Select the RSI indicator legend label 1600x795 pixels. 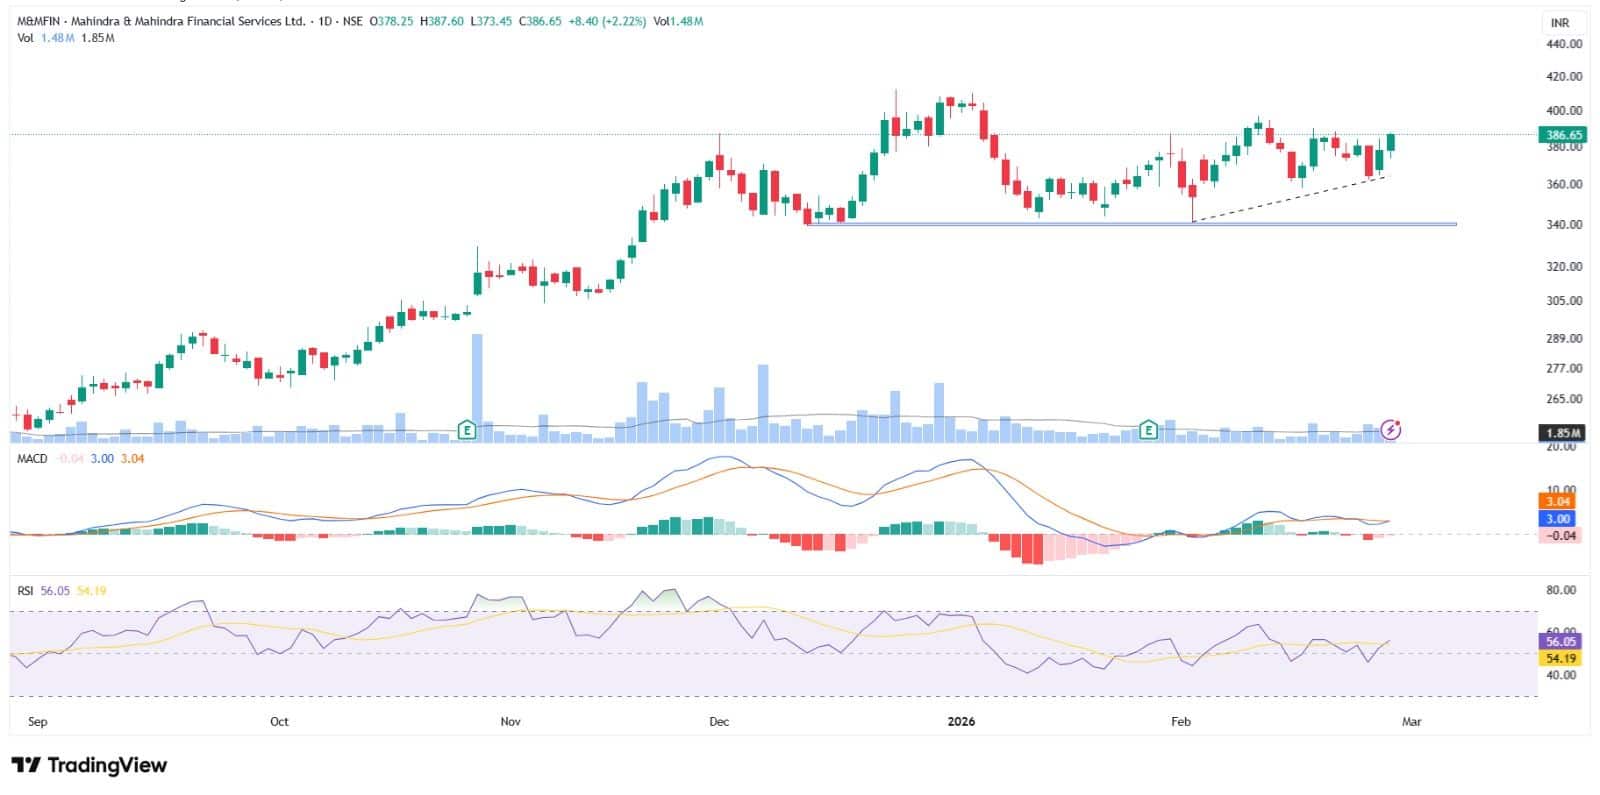click(25, 591)
